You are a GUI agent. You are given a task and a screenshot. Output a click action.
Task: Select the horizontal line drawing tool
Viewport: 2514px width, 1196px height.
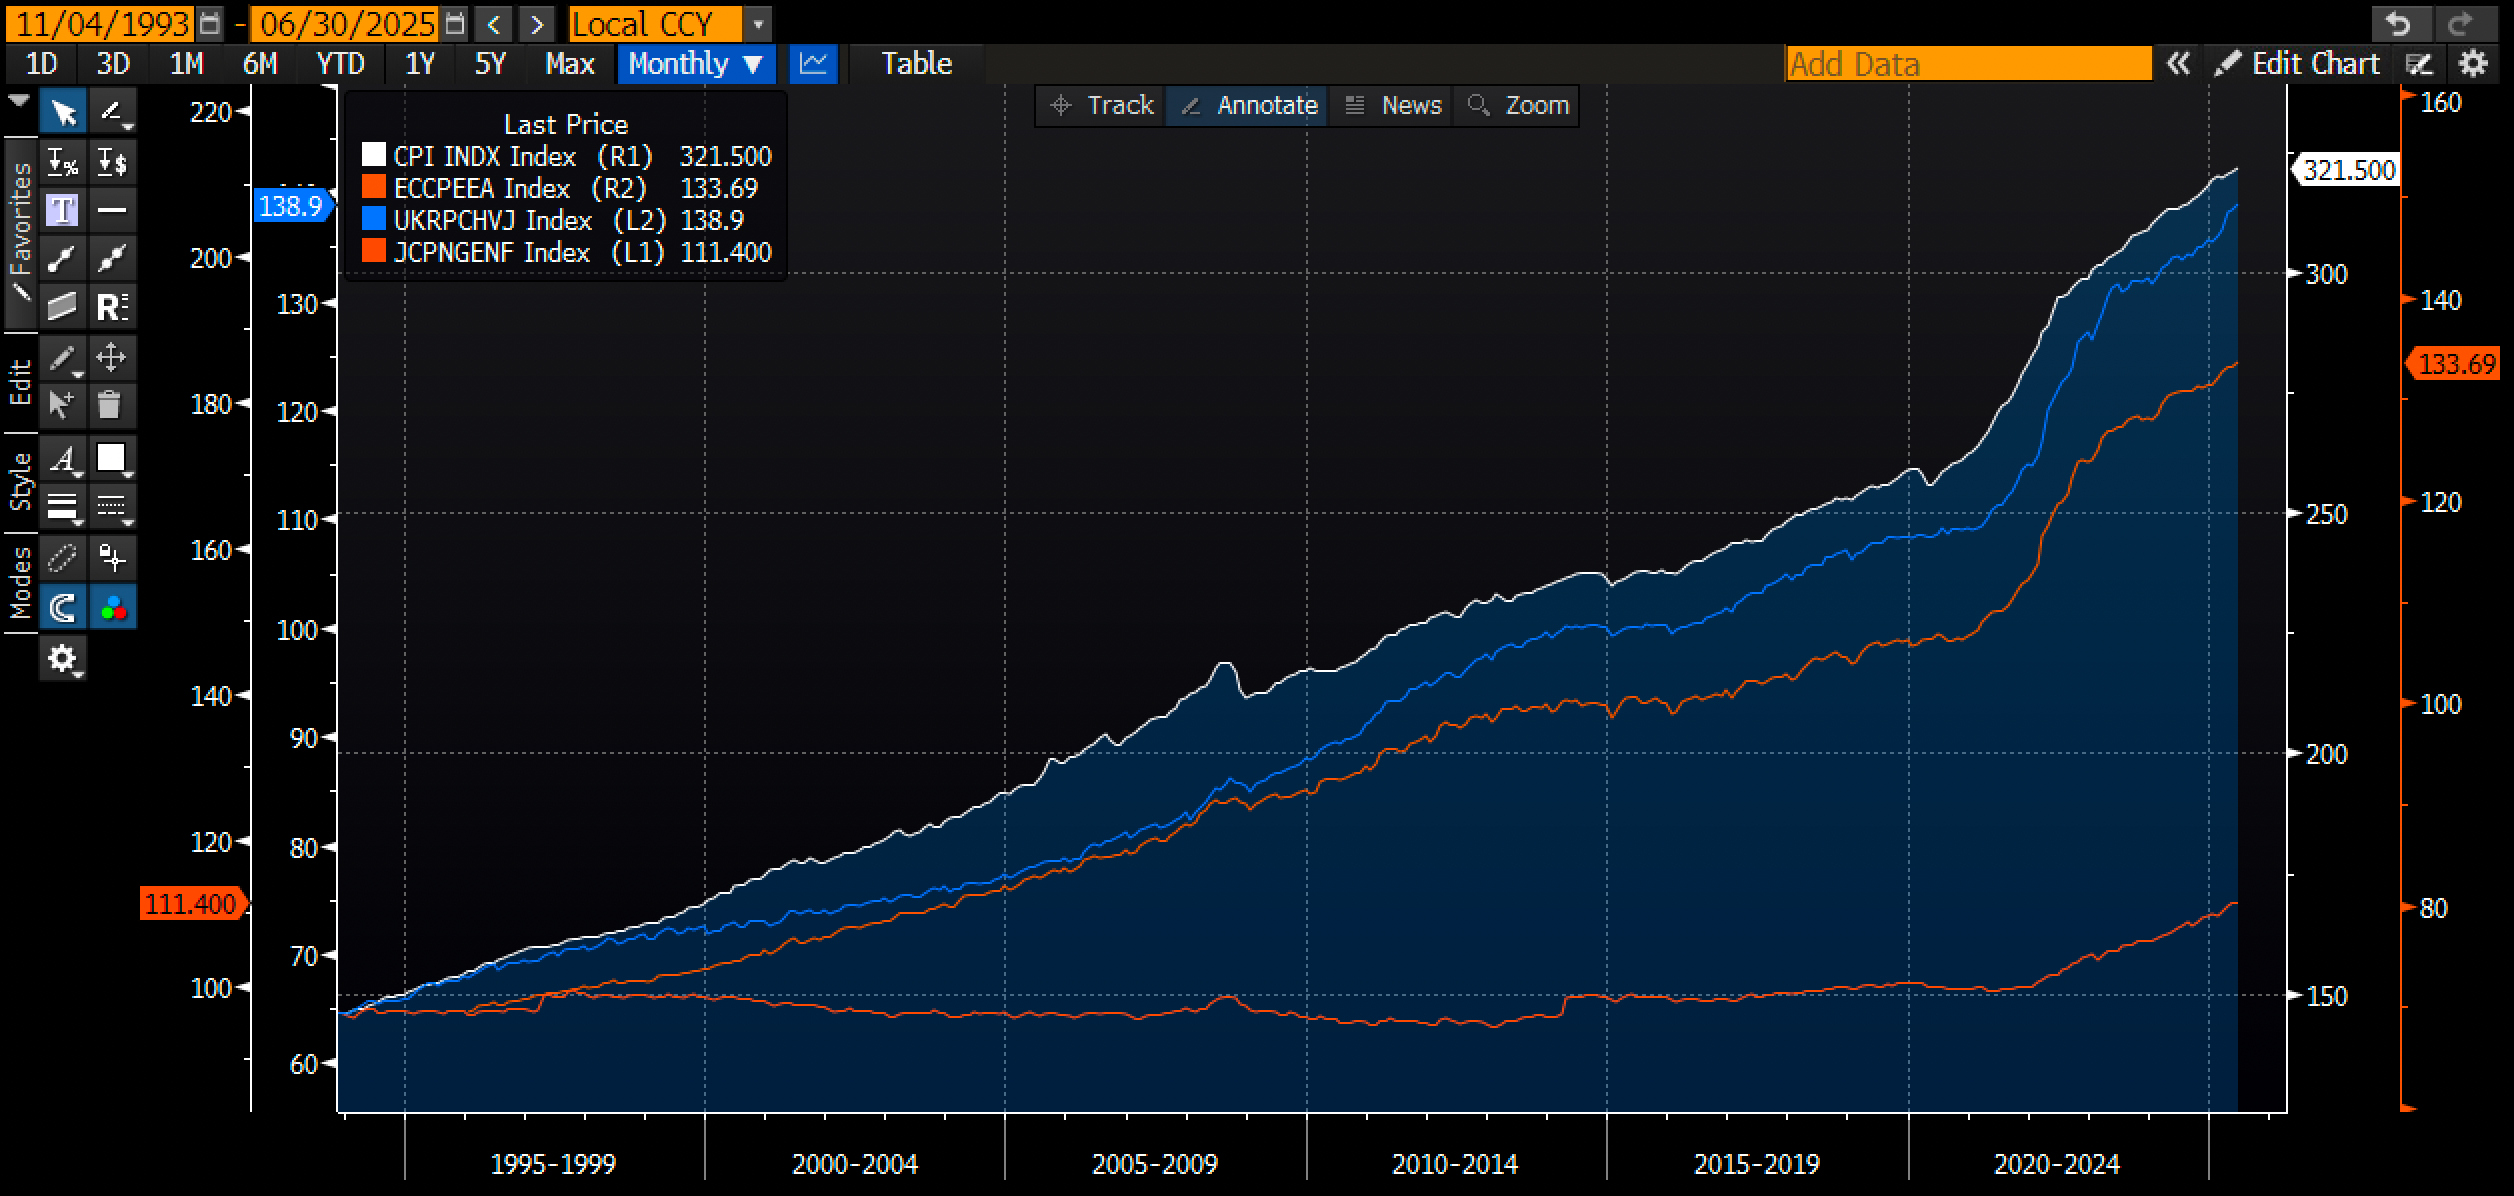(x=111, y=210)
